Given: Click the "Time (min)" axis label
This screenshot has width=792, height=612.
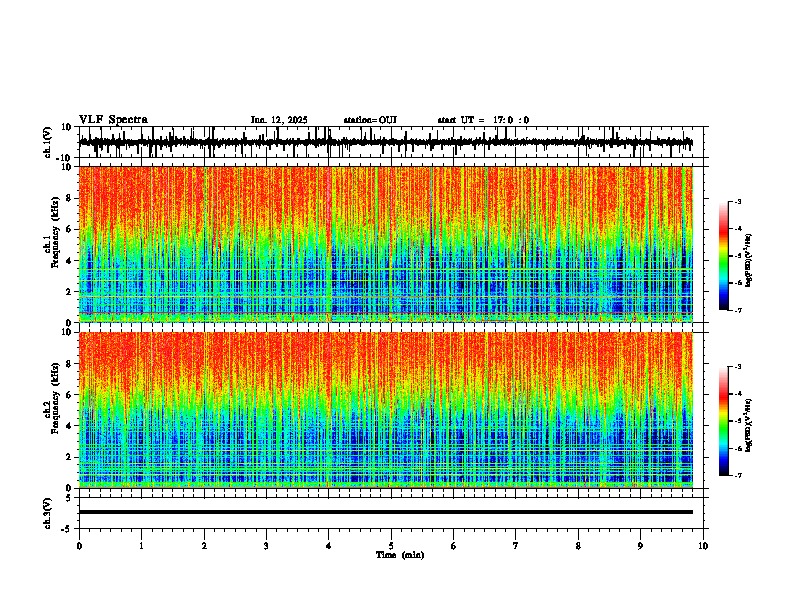Looking at the screenshot, I should (x=400, y=555).
